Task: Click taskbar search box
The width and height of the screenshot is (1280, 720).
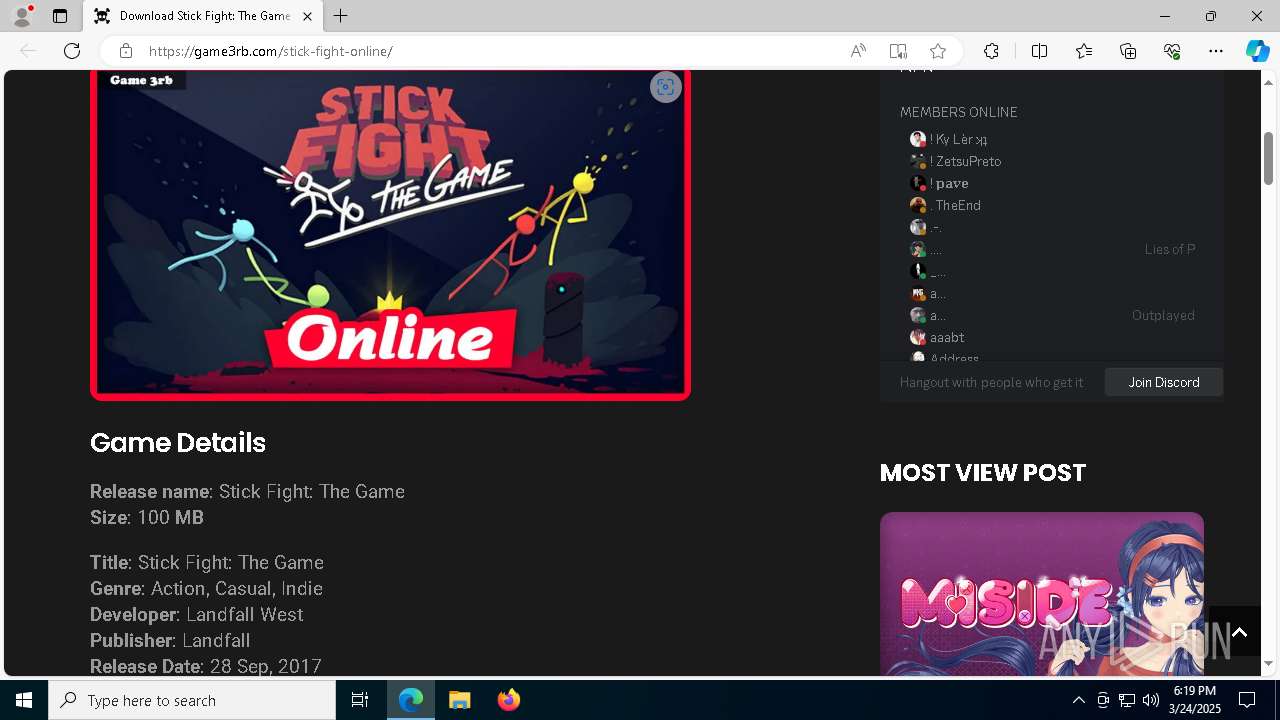Action: tap(192, 700)
